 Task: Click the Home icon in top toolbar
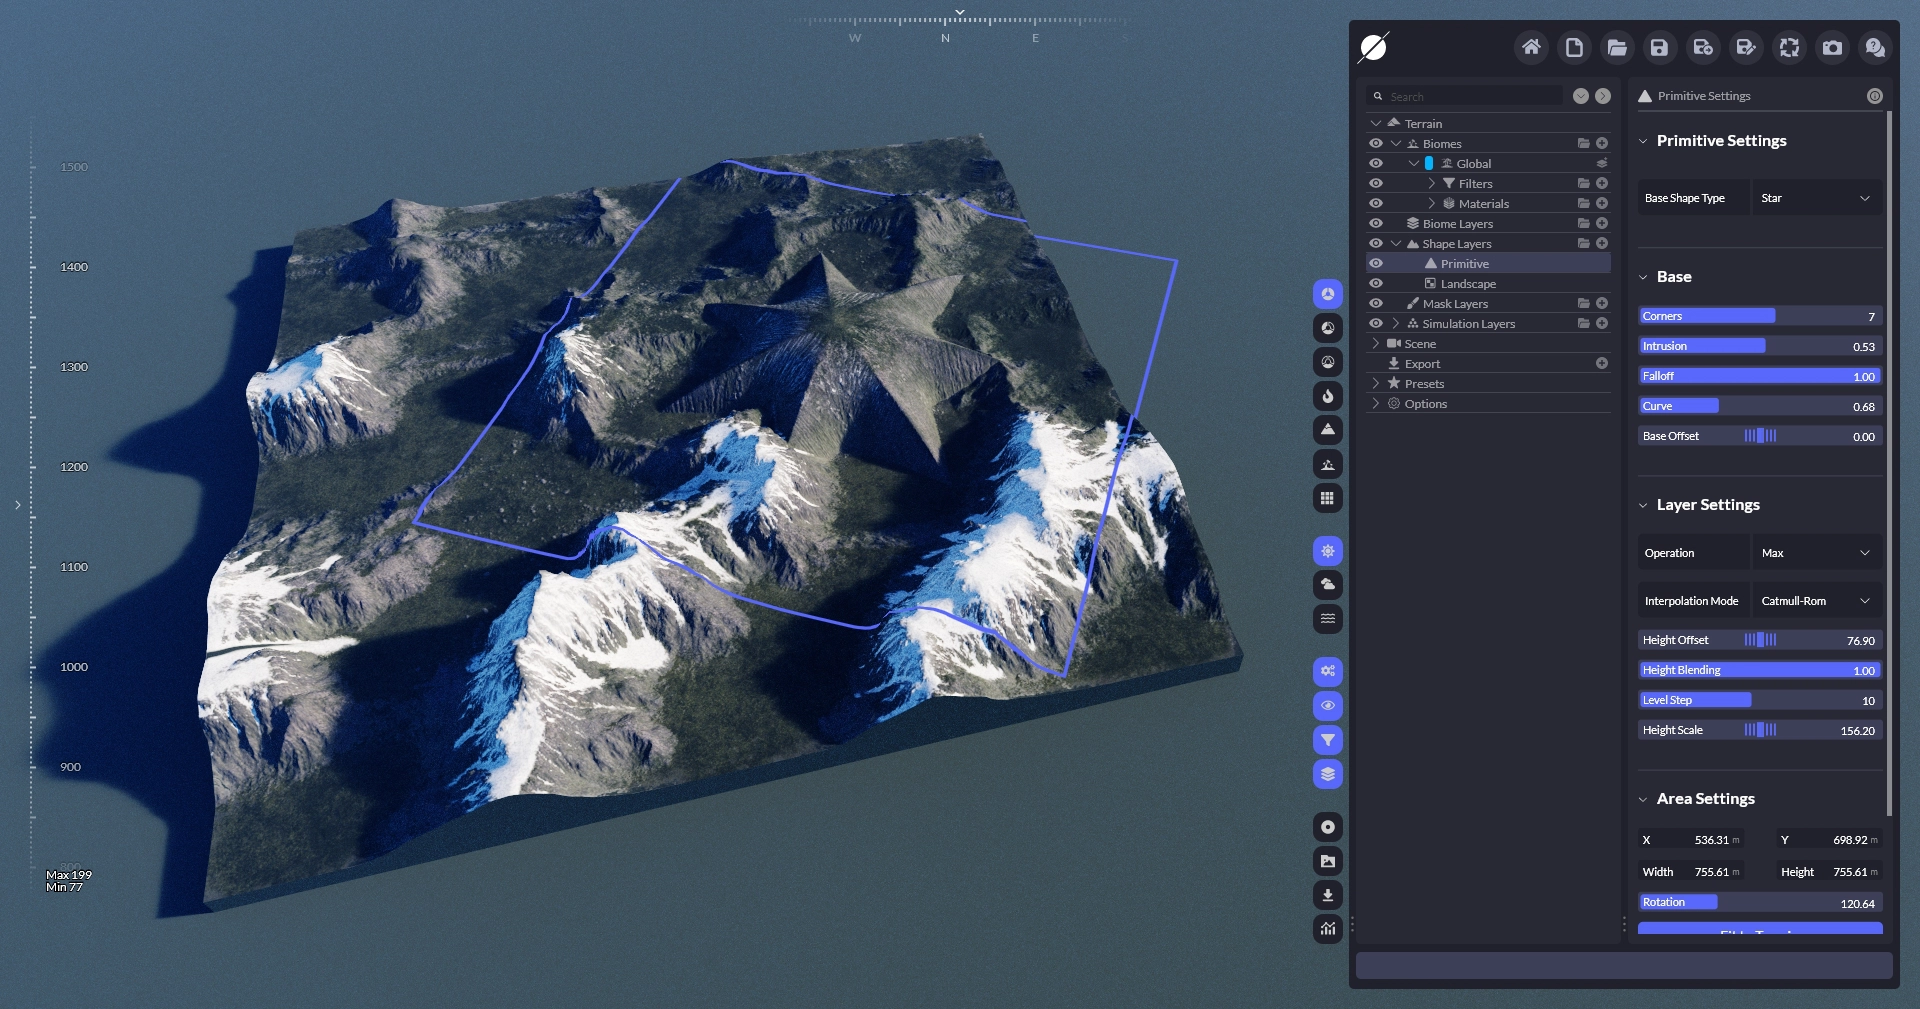[x=1530, y=47]
